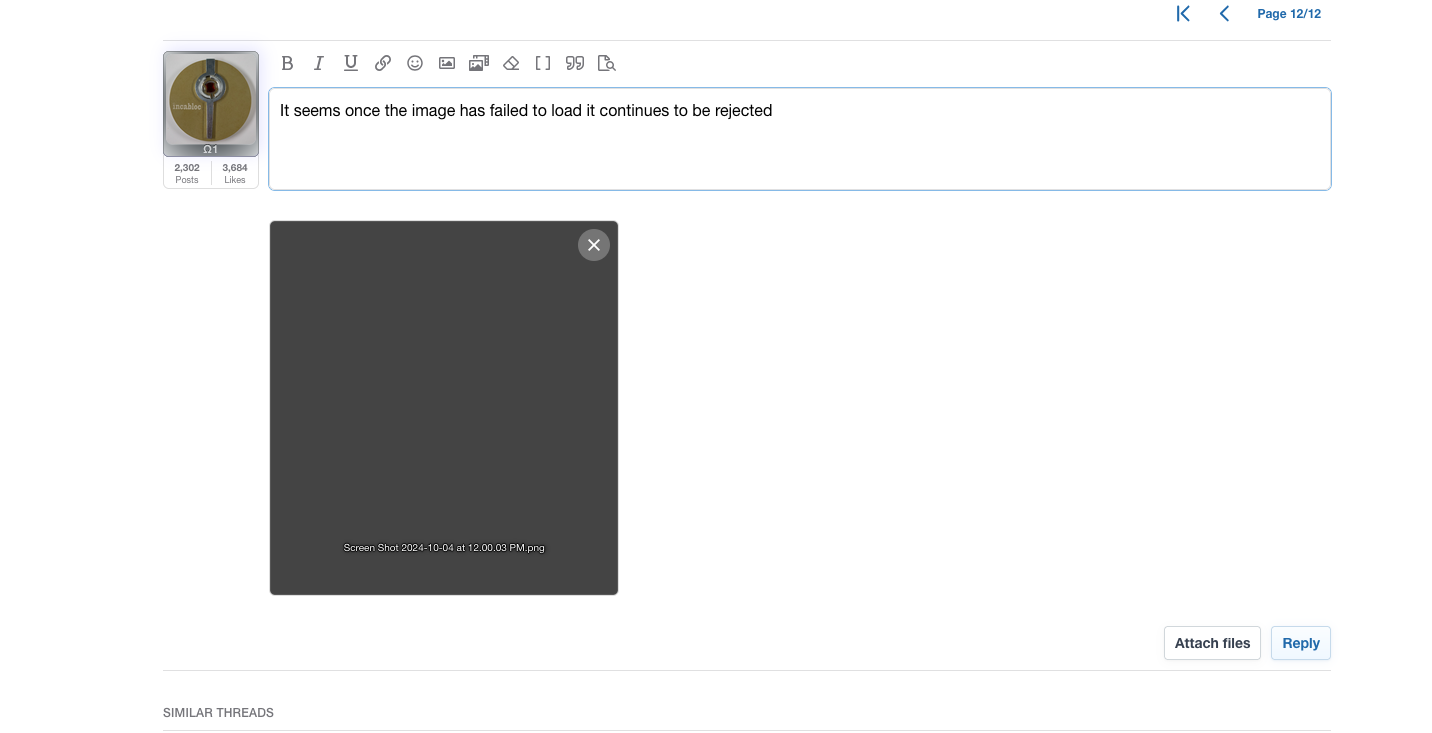The height and width of the screenshot is (733, 1432).
Task: Insert an image with the picture icon
Action: point(447,63)
